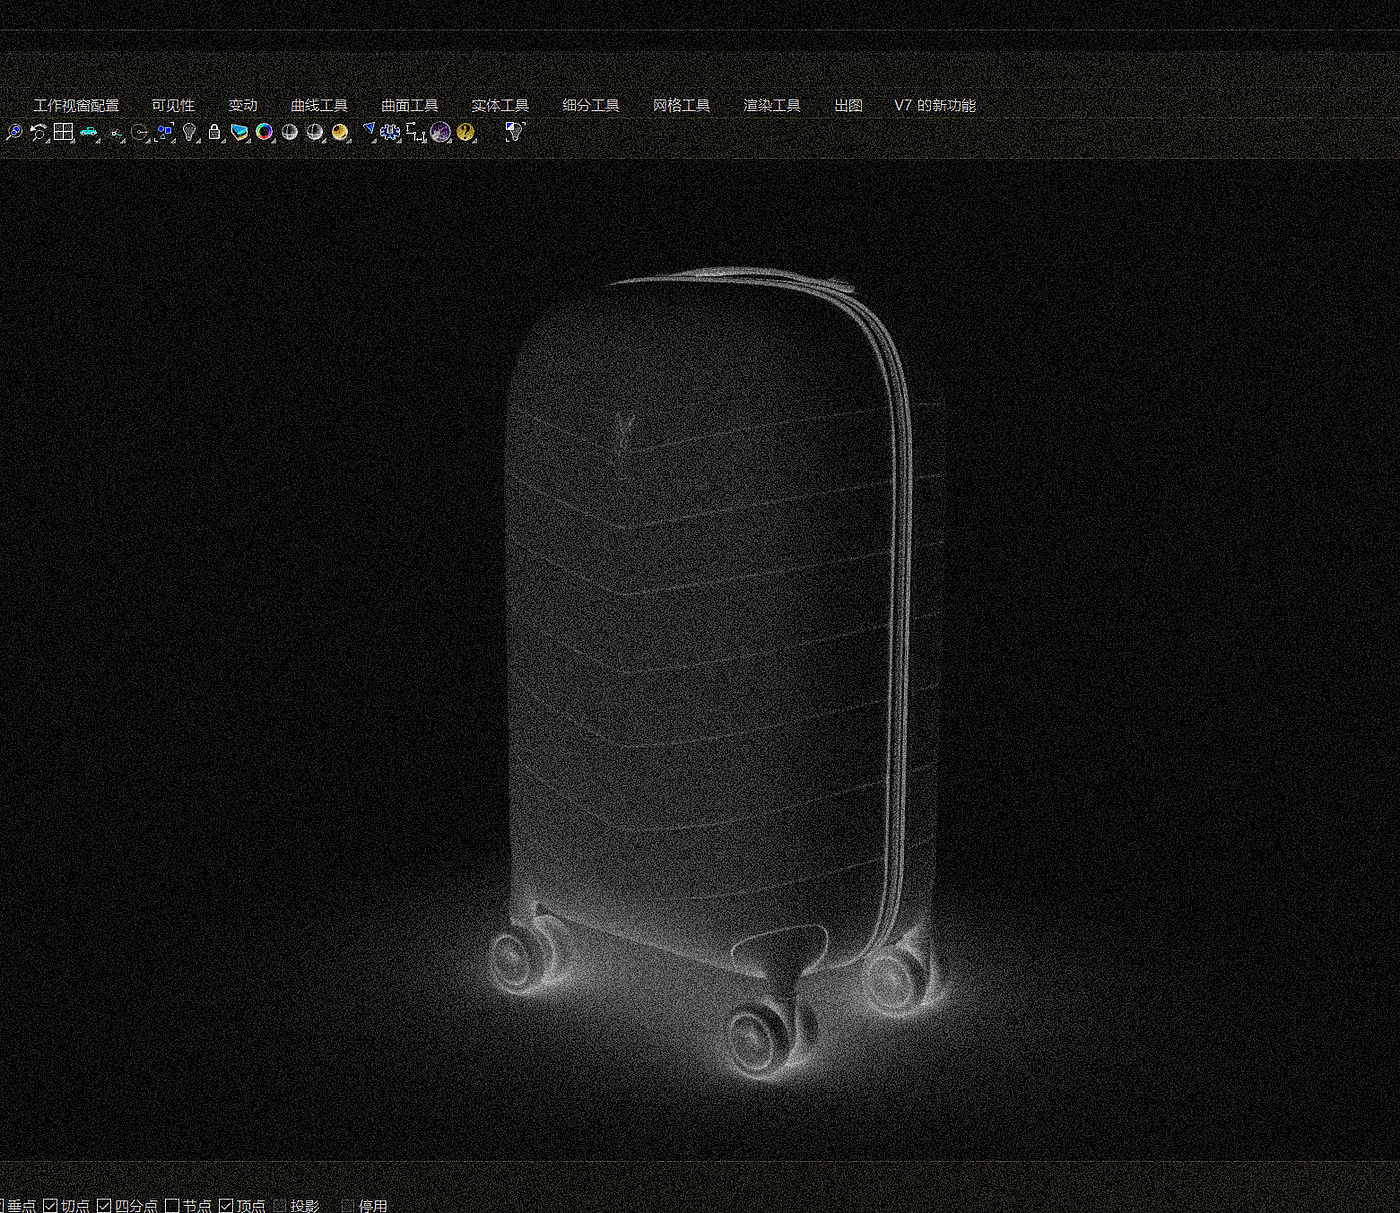Click the blue gear options icon
Image resolution: width=1400 pixels, height=1213 pixels.
[x=390, y=132]
